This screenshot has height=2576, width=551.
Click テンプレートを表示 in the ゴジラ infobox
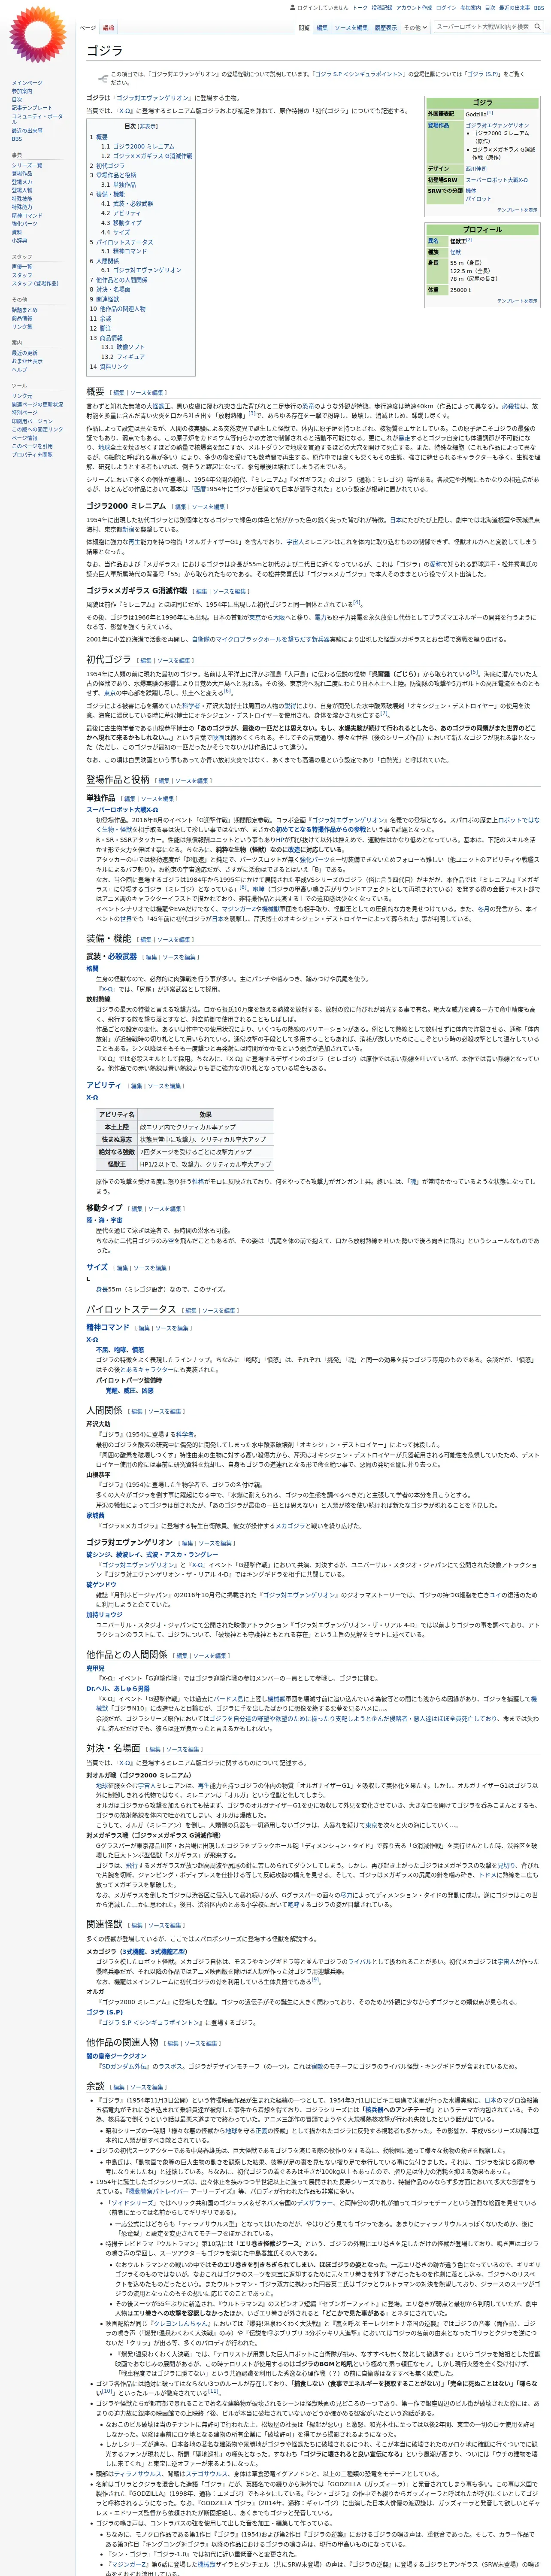[517, 210]
